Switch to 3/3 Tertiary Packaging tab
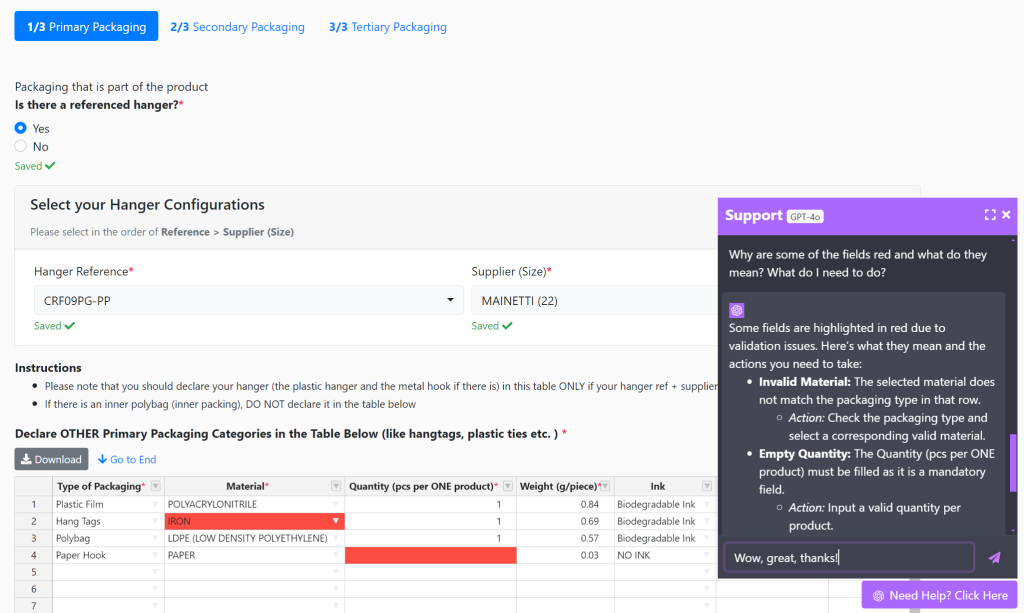1024x613 pixels. coord(387,27)
